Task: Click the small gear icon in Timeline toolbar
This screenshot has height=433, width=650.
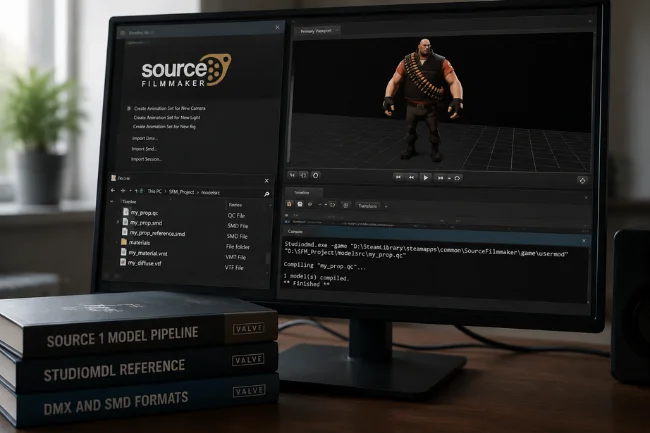Action: [x=310, y=204]
